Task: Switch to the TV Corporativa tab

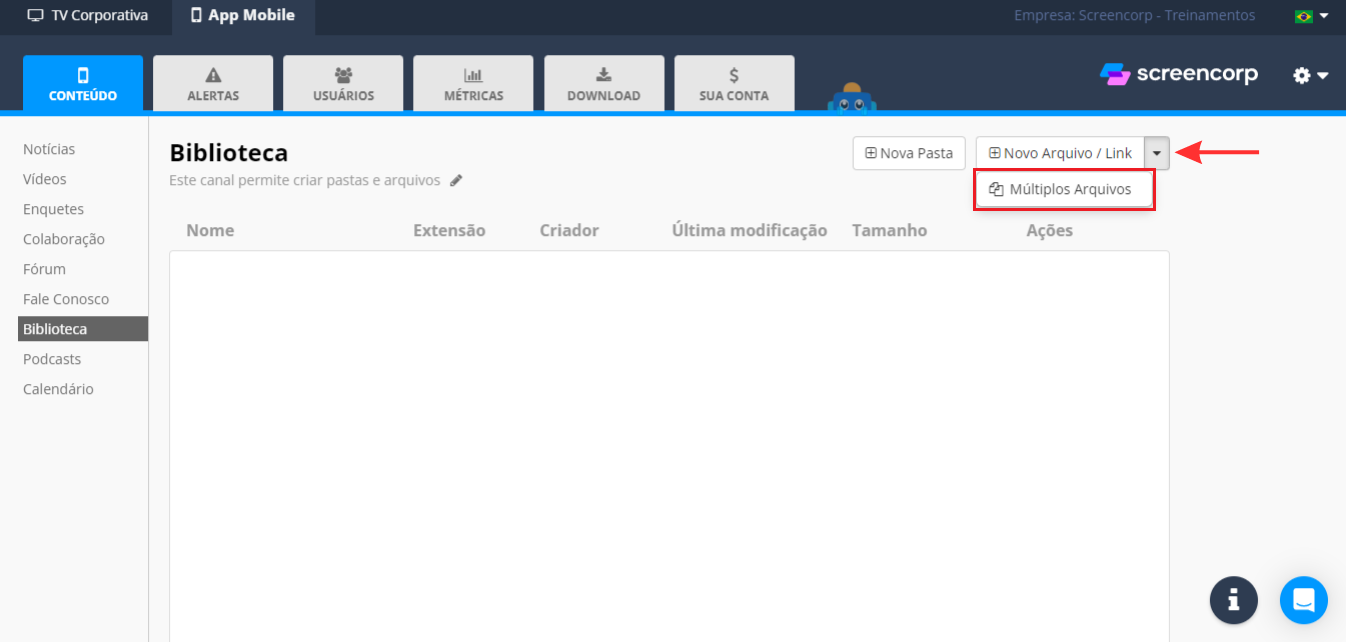Action: (87, 16)
